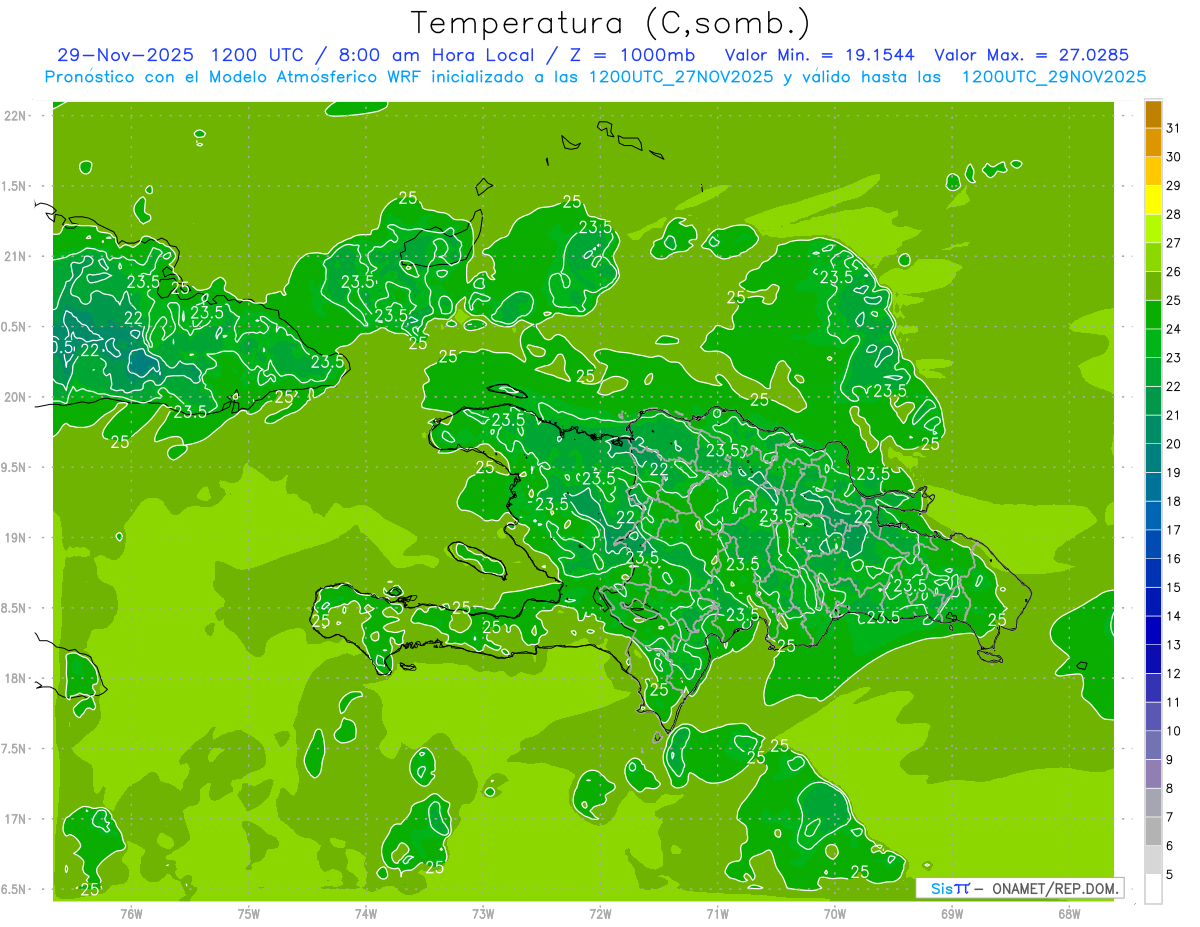The width and height of the screenshot is (1200, 927).
Task: Click the "20N" latitude axis label
Action: click(x=16, y=397)
